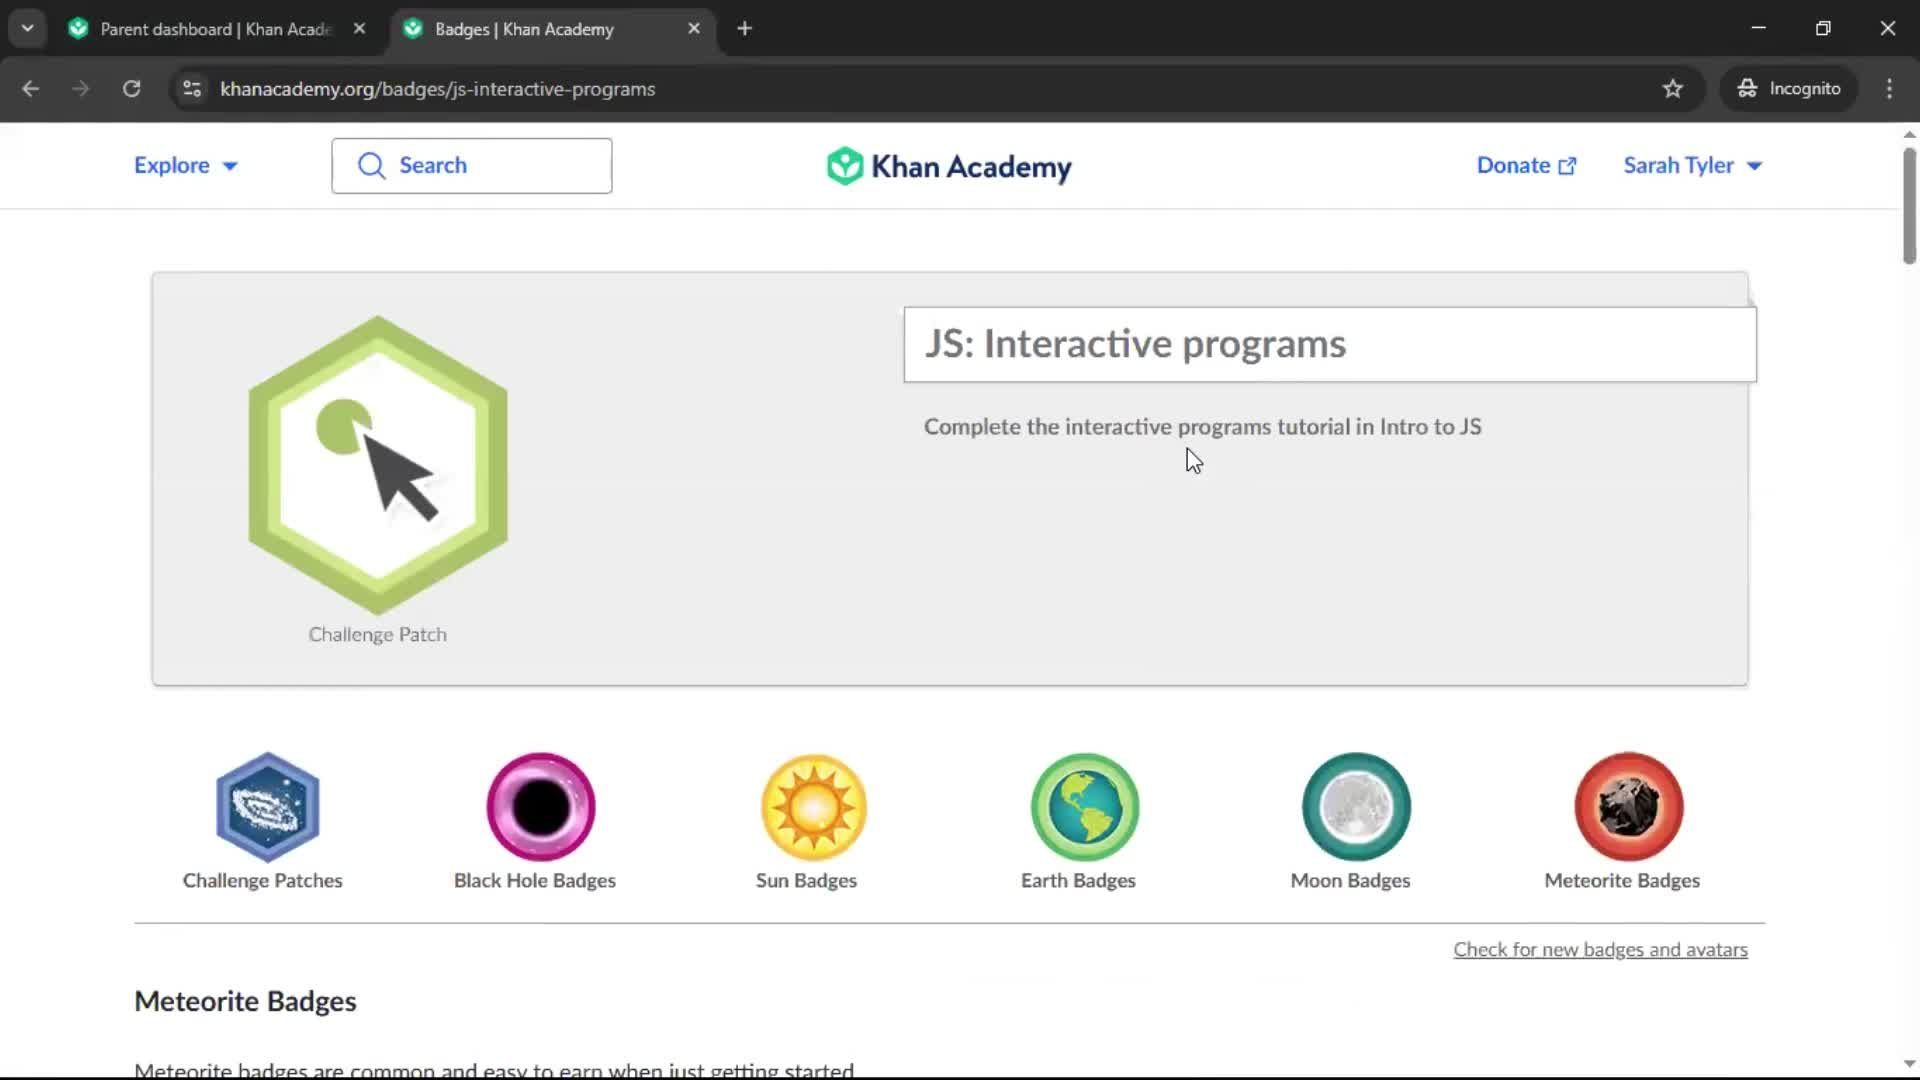Screen dimensions: 1920x1080
Task: Open the Chrome three-dot menu
Action: coord(1889,89)
